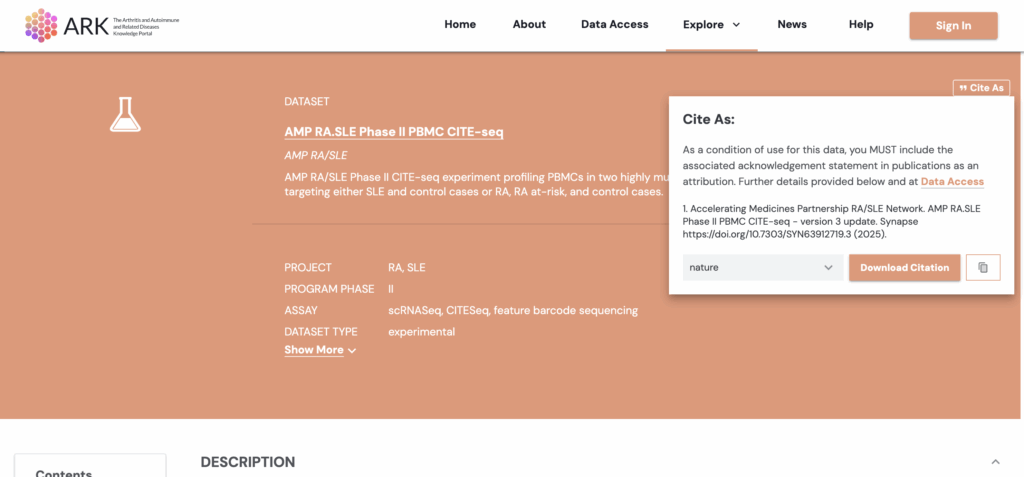Screen dimensions: 1024x477
Task: Expand dataset details with Show More
Action: coord(320,350)
